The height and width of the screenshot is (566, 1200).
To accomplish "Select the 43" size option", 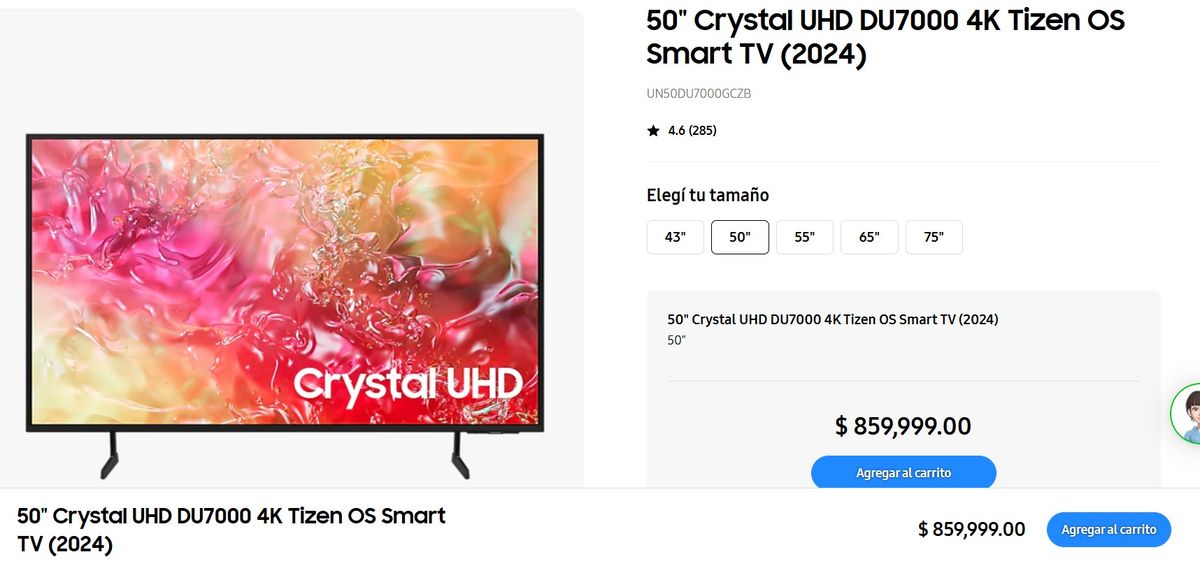I will tap(675, 237).
